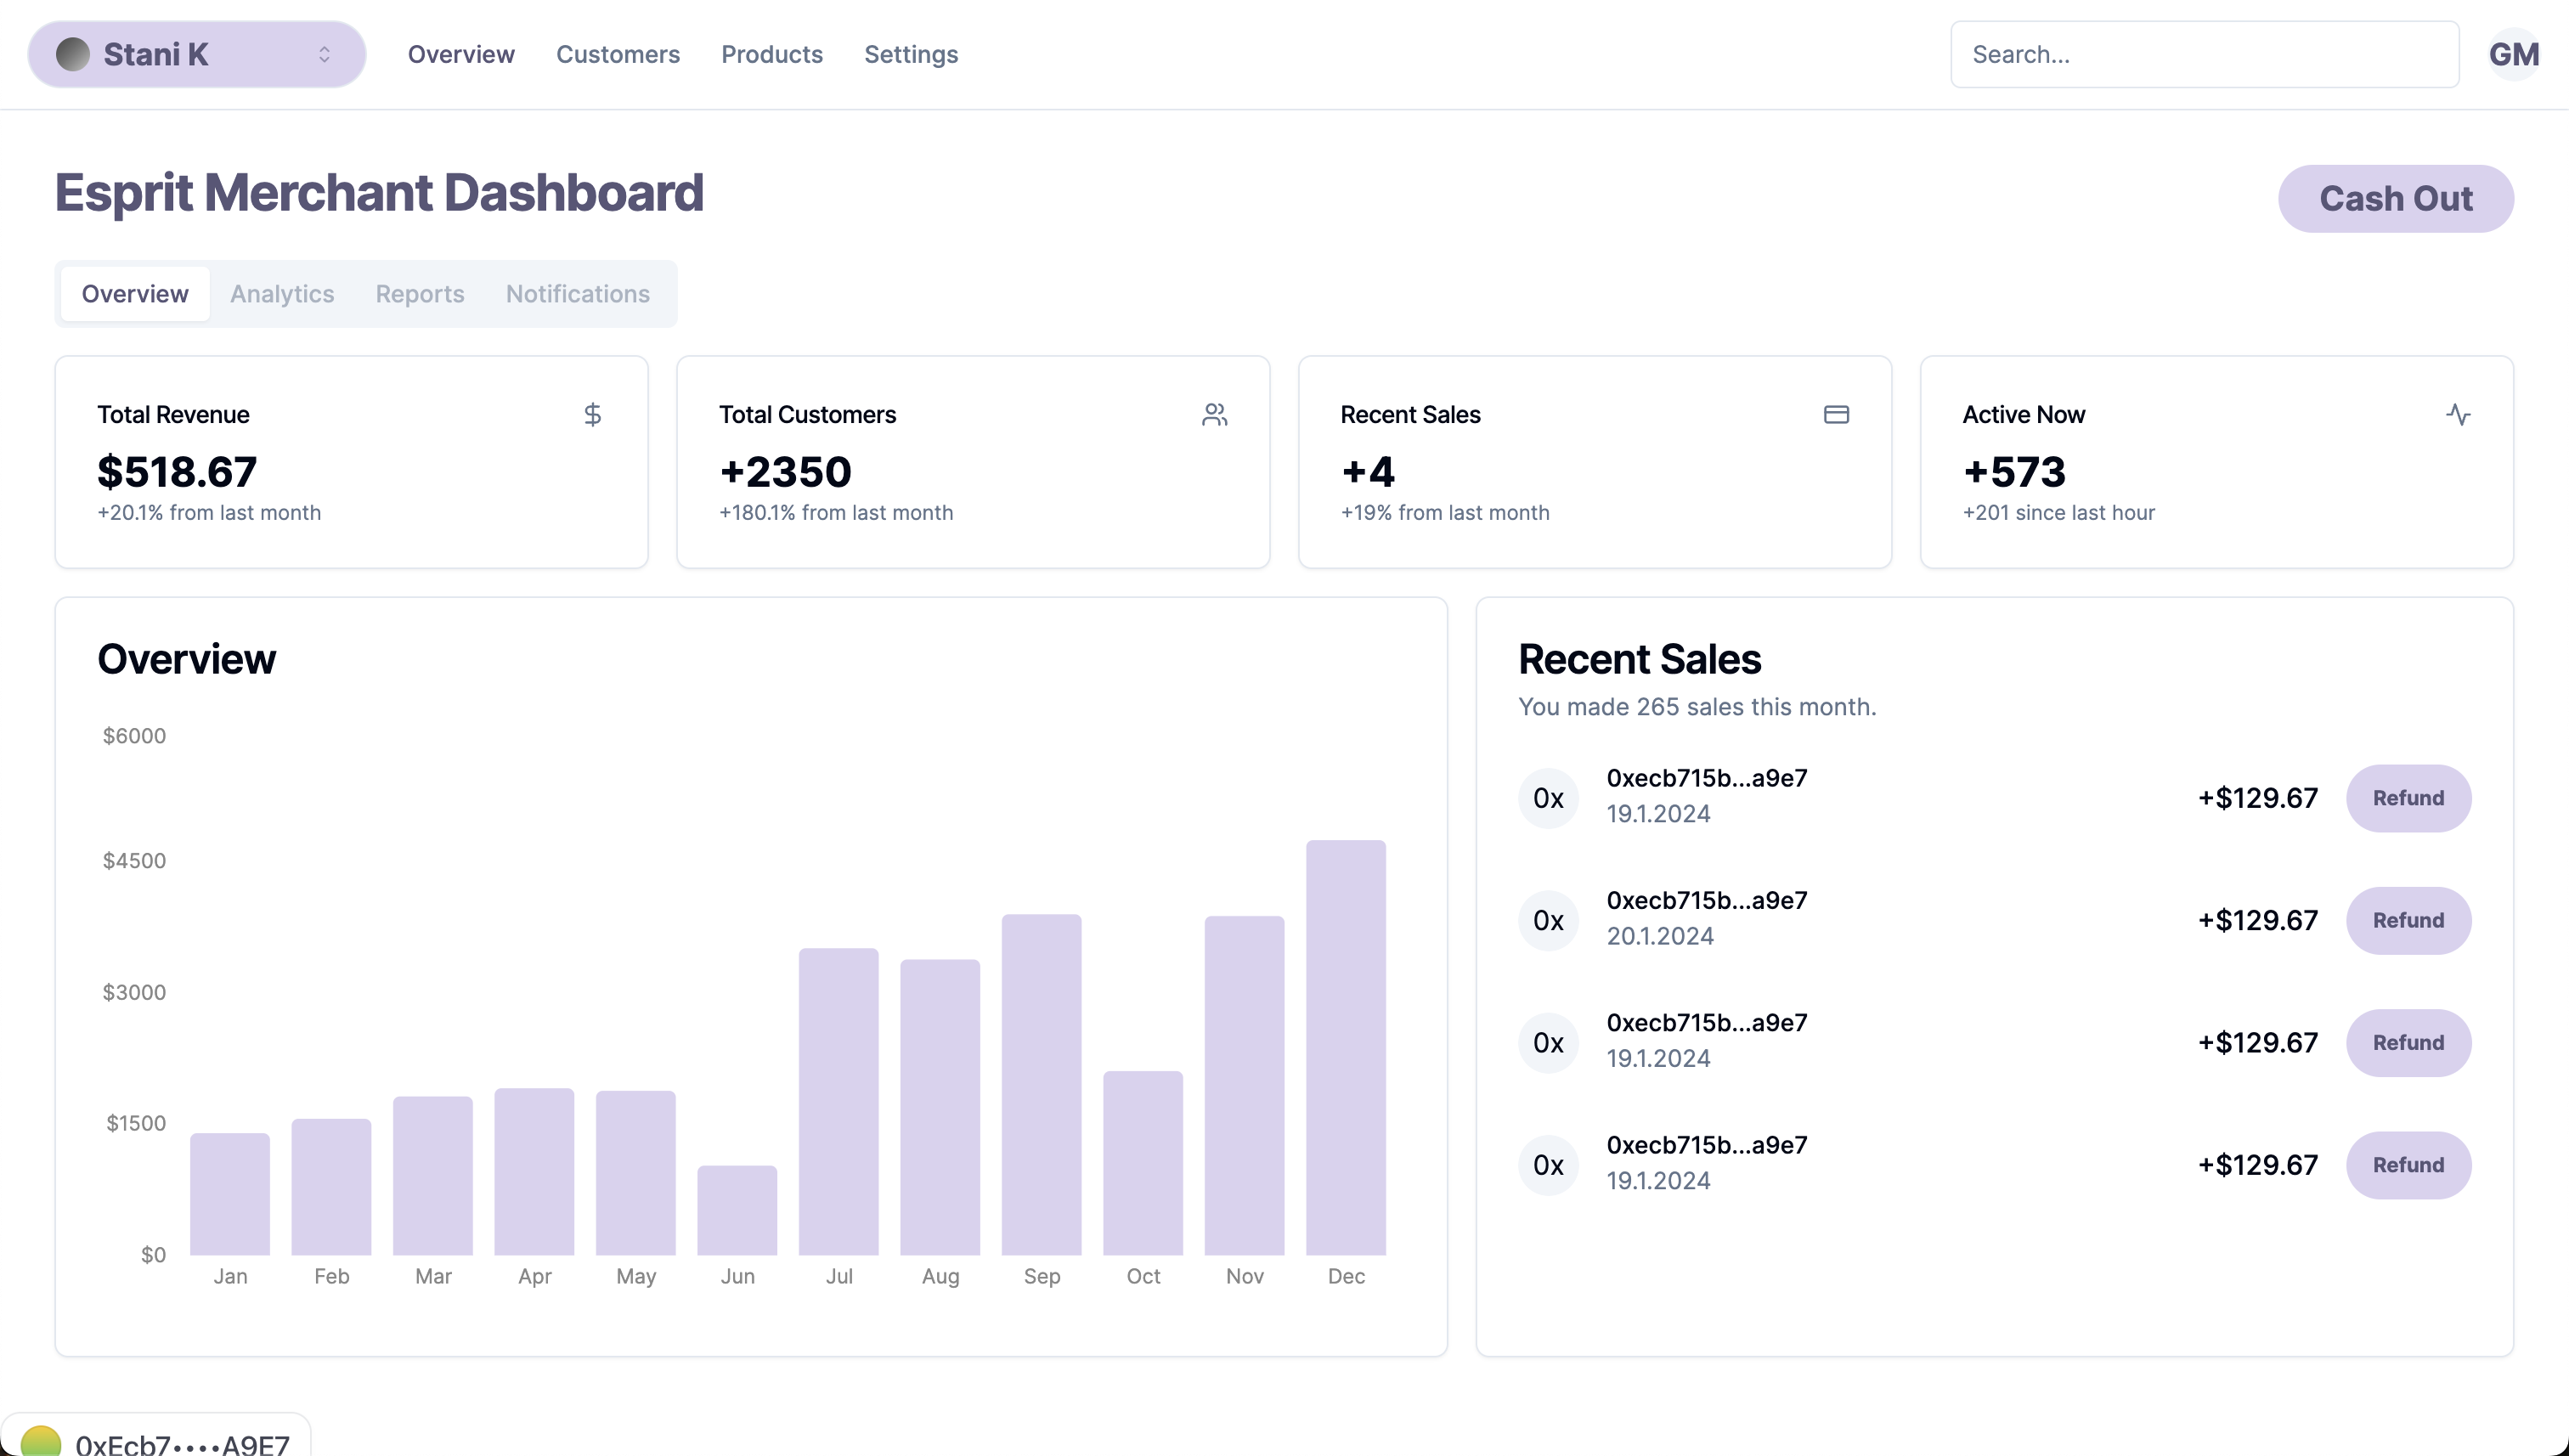Click the GM user avatar
Image resolution: width=2569 pixels, height=1456 pixels.
click(2513, 54)
